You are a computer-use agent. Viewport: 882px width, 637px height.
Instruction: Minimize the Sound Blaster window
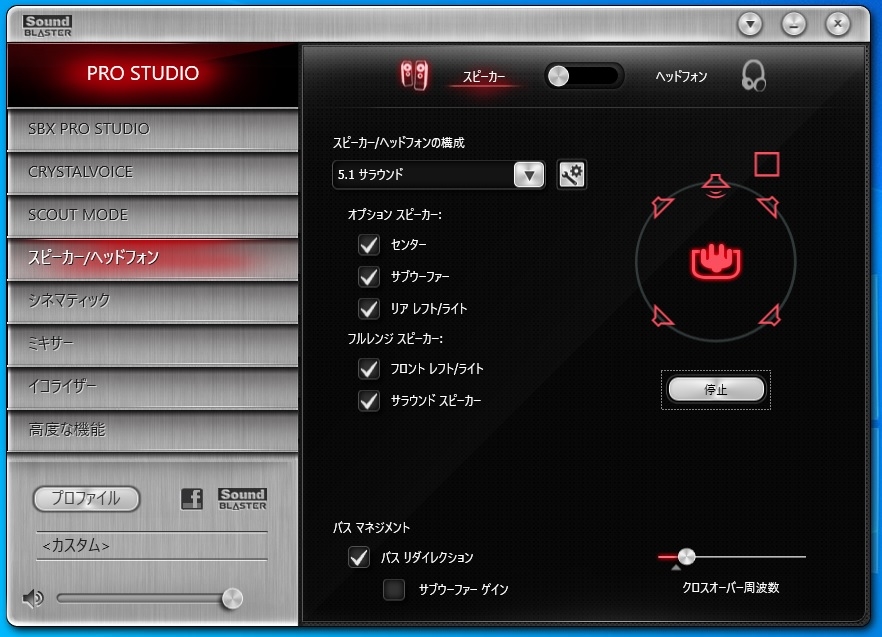pyautogui.click(x=794, y=24)
